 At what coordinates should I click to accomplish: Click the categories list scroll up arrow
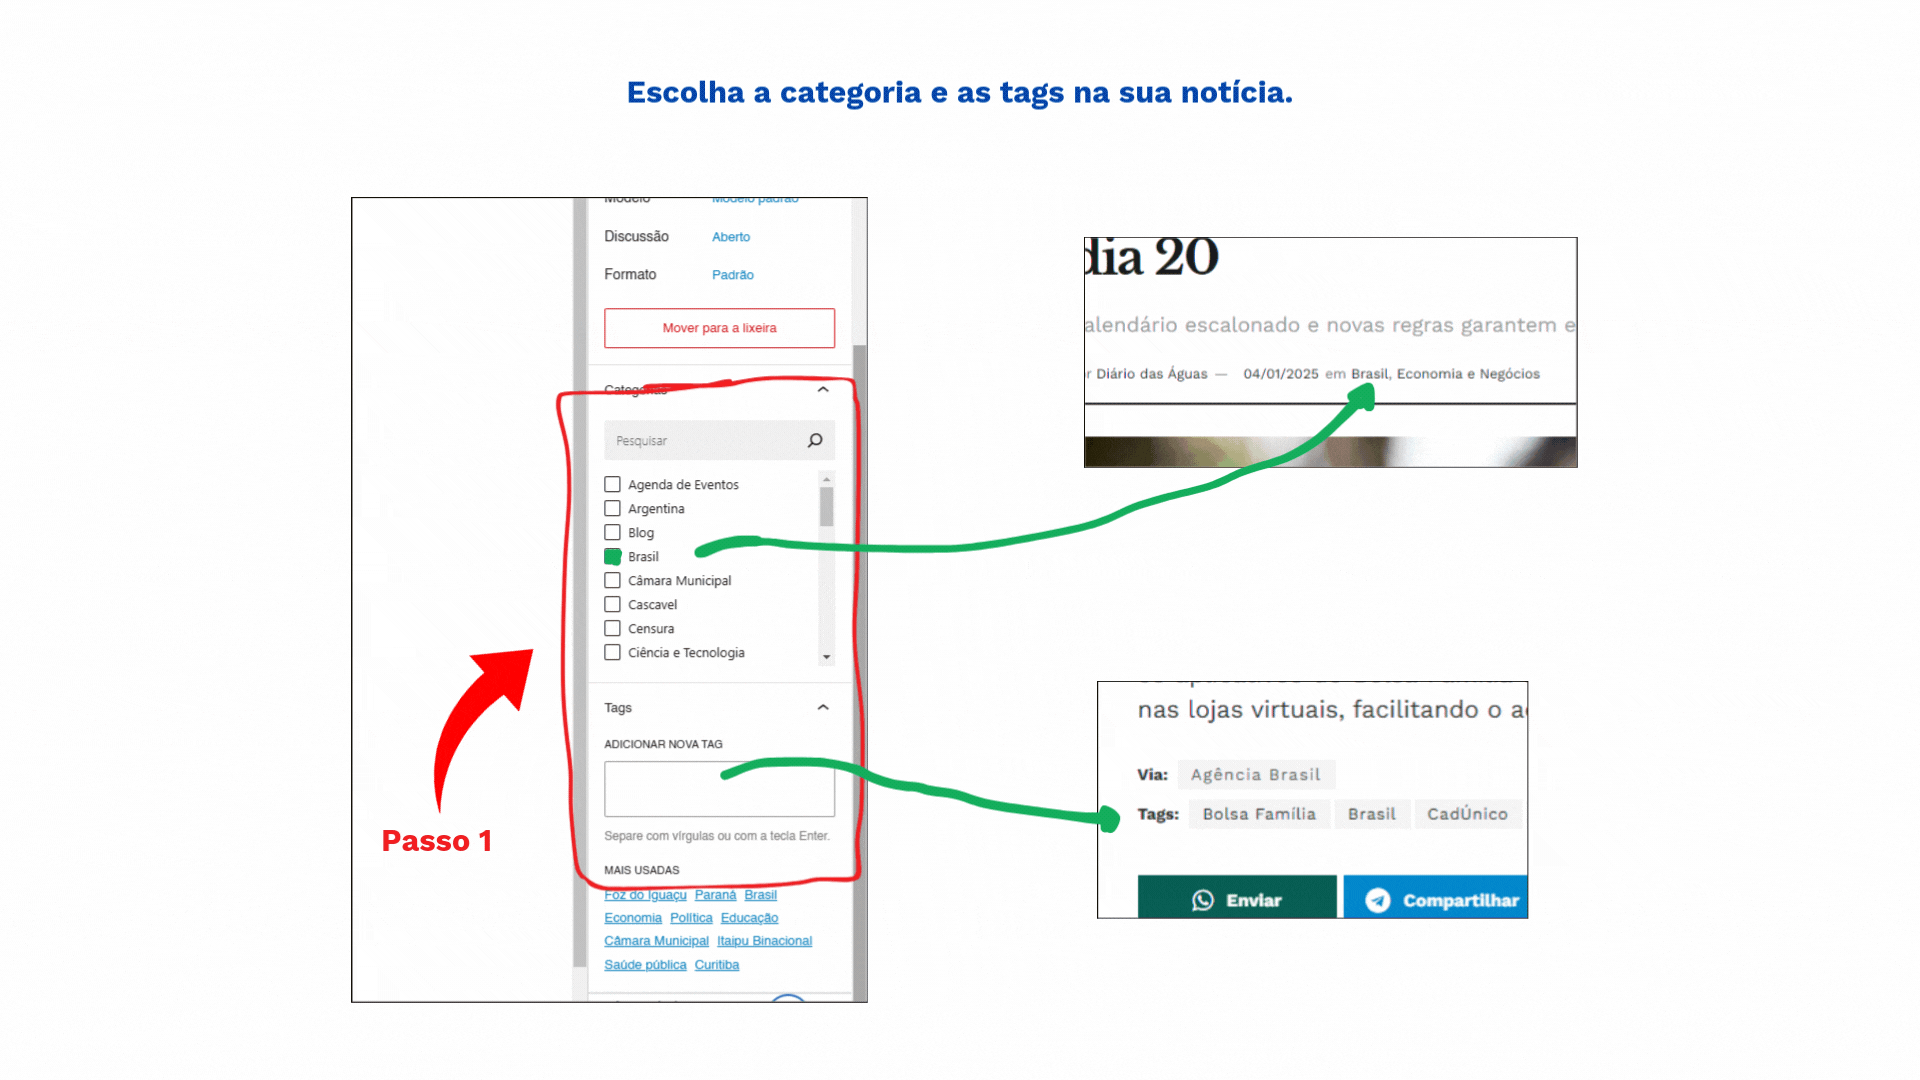point(827,480)
